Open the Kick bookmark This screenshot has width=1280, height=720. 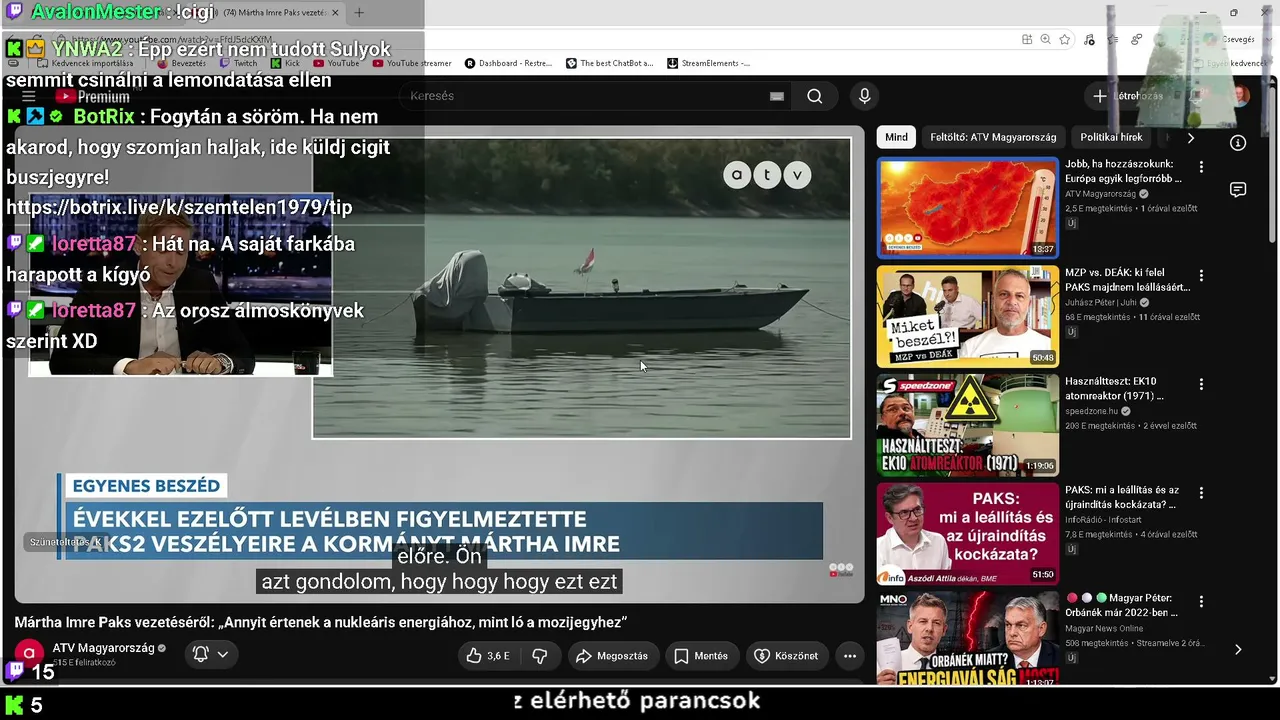(285, 63)
